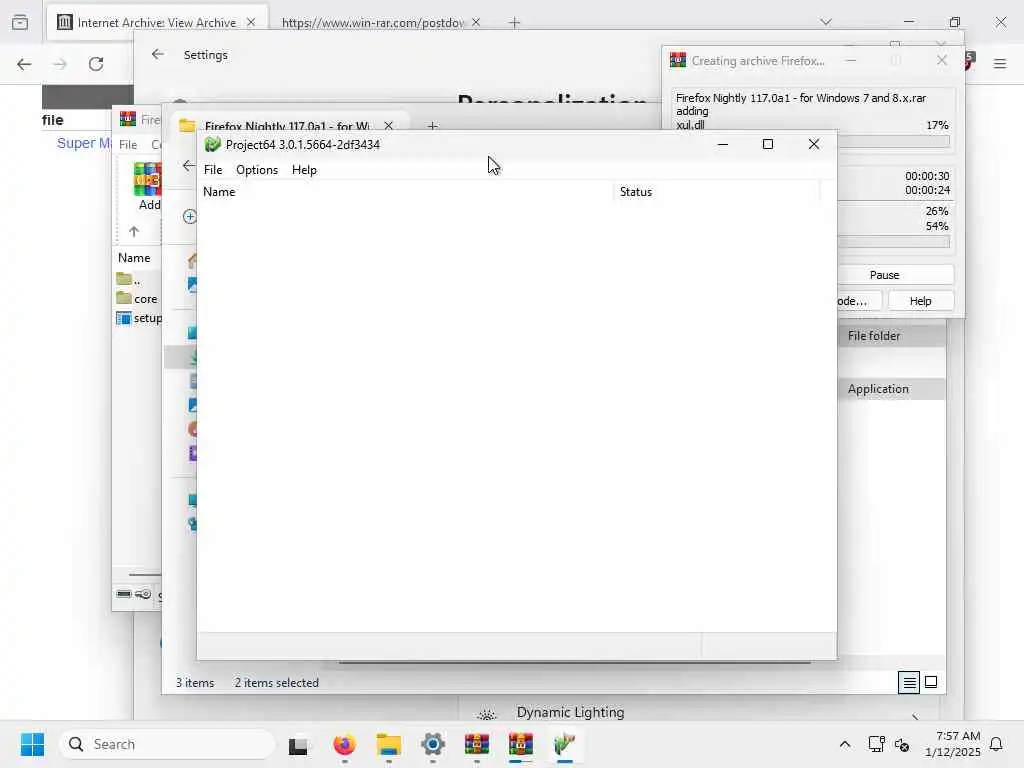1024x768 pixels.
Task: Switch to the win-rar.com browser tab
Action: click(374, 23)
